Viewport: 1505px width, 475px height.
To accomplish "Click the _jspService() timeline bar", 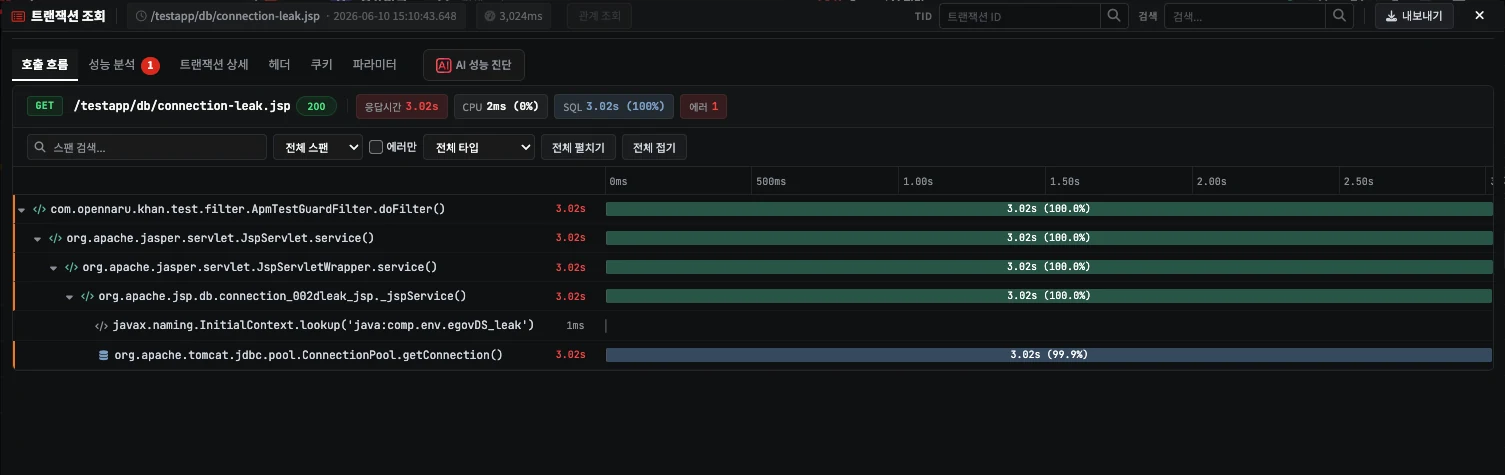I will [1048, 296].
